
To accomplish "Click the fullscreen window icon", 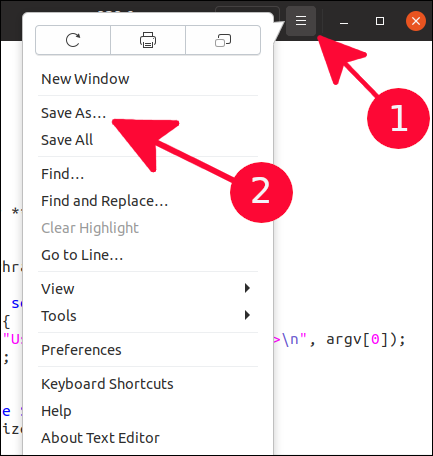I will [x=223, y=40].
